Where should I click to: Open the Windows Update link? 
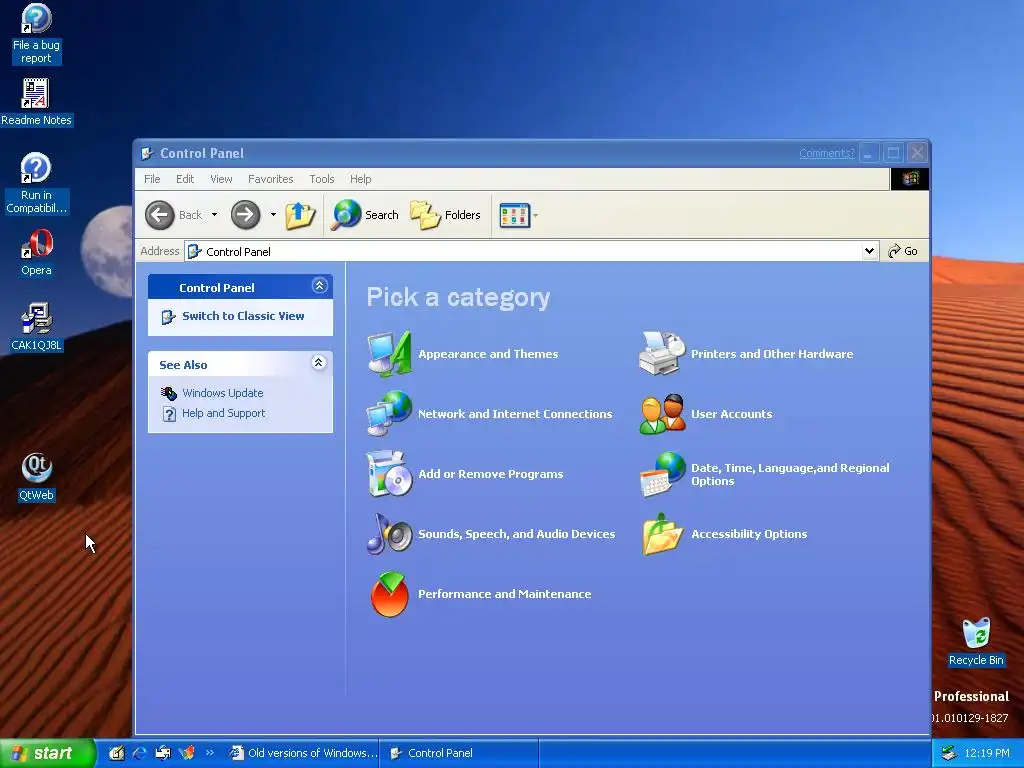point(223,393)
